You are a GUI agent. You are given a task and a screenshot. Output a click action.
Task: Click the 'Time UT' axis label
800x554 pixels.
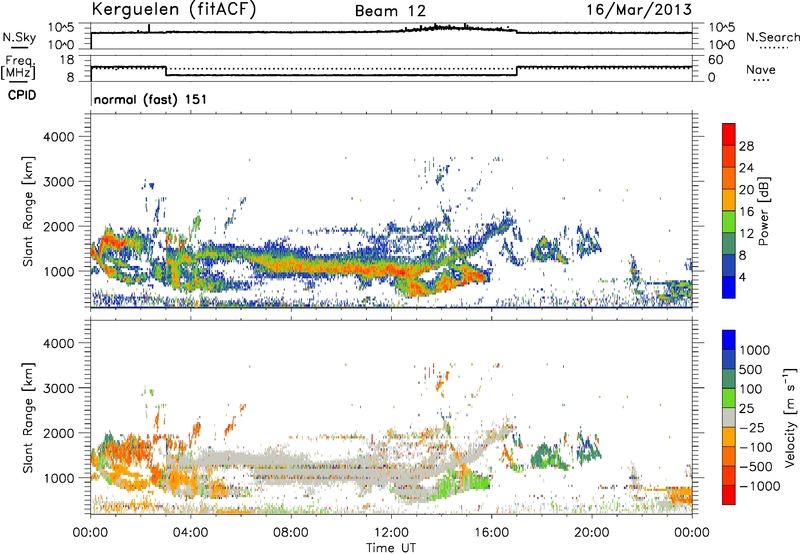point(391,547)
